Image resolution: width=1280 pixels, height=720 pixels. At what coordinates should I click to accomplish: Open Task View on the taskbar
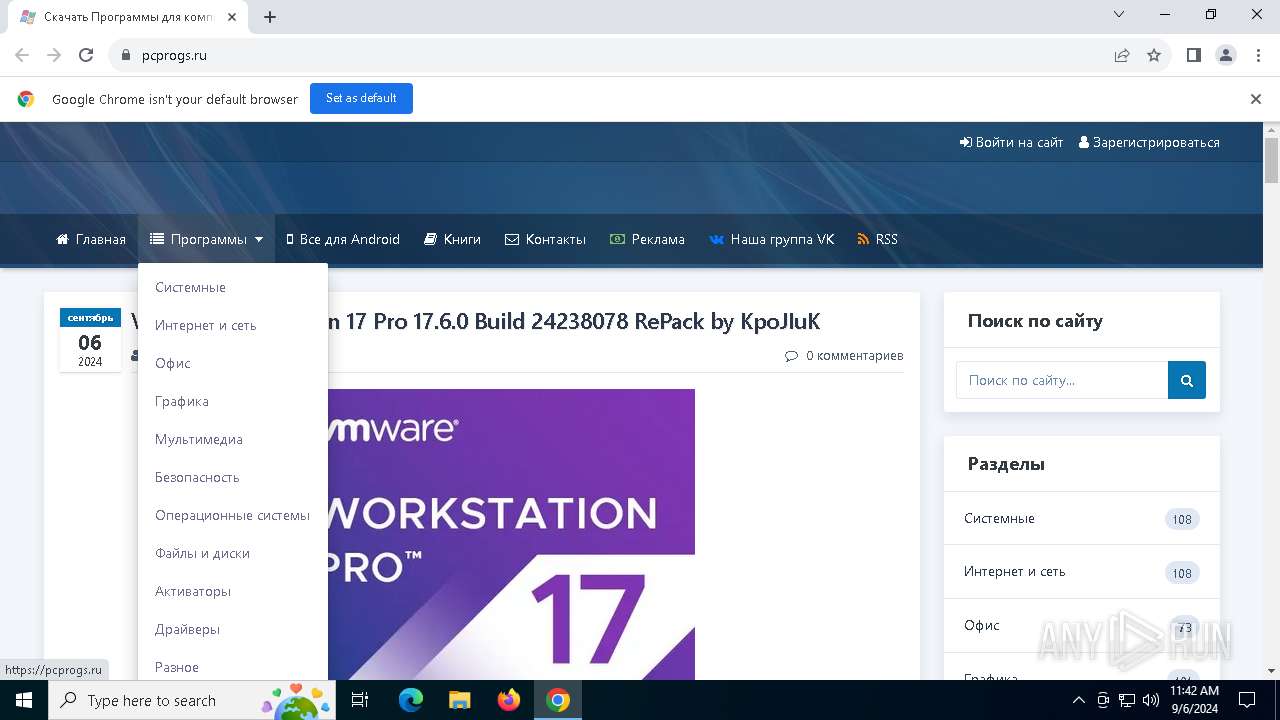(360, 700)
